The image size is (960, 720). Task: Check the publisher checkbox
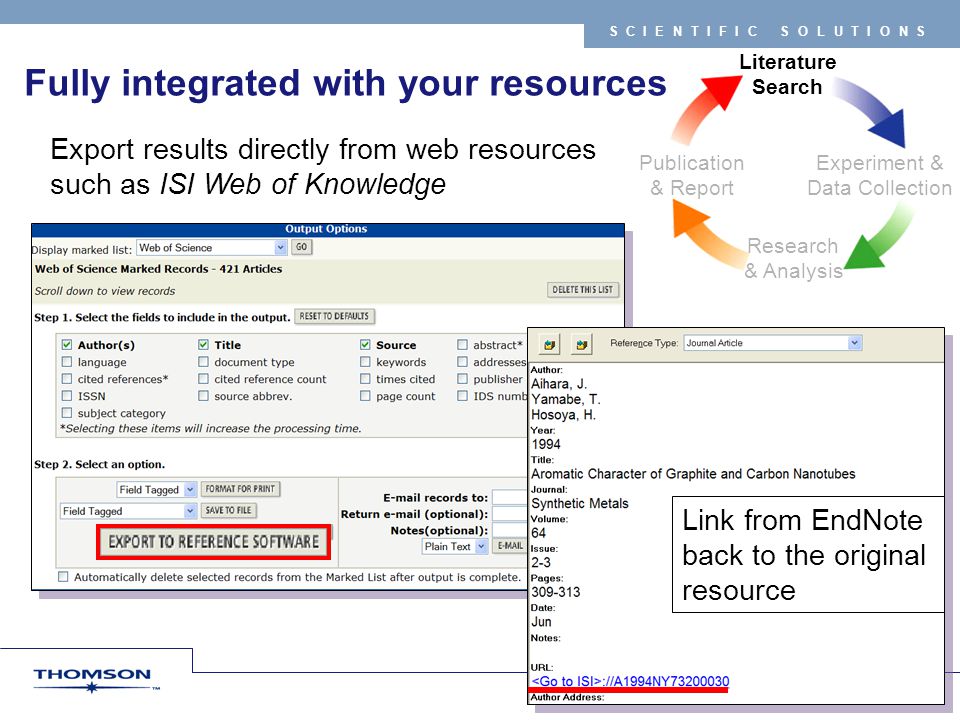[462, 379]
